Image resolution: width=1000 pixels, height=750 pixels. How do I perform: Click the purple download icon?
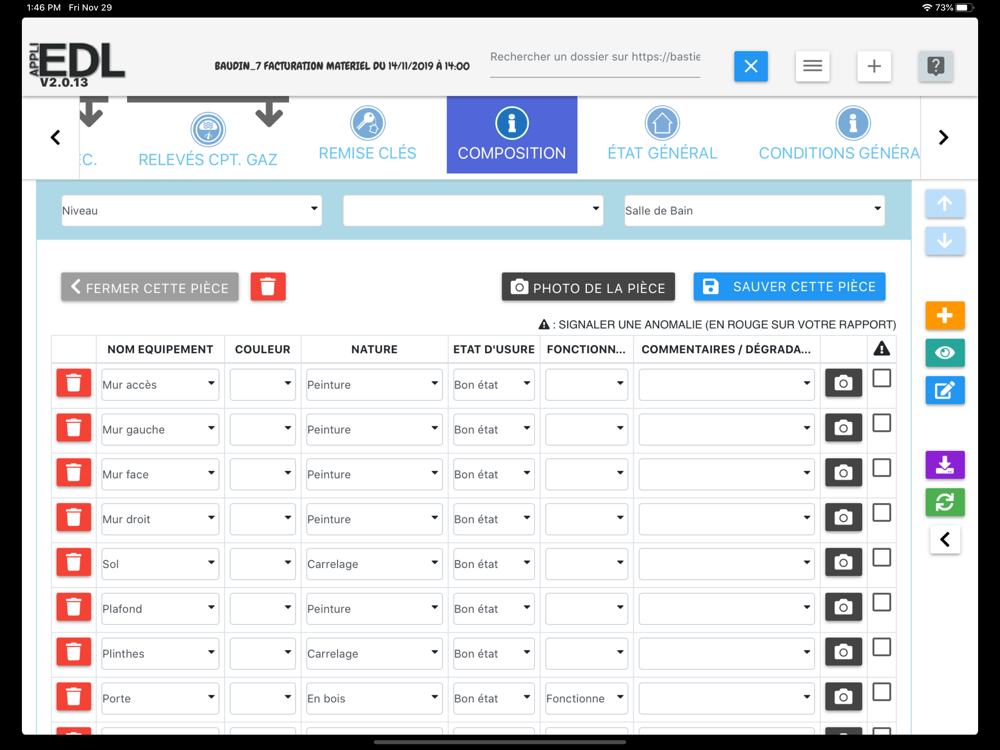[945, 465]
